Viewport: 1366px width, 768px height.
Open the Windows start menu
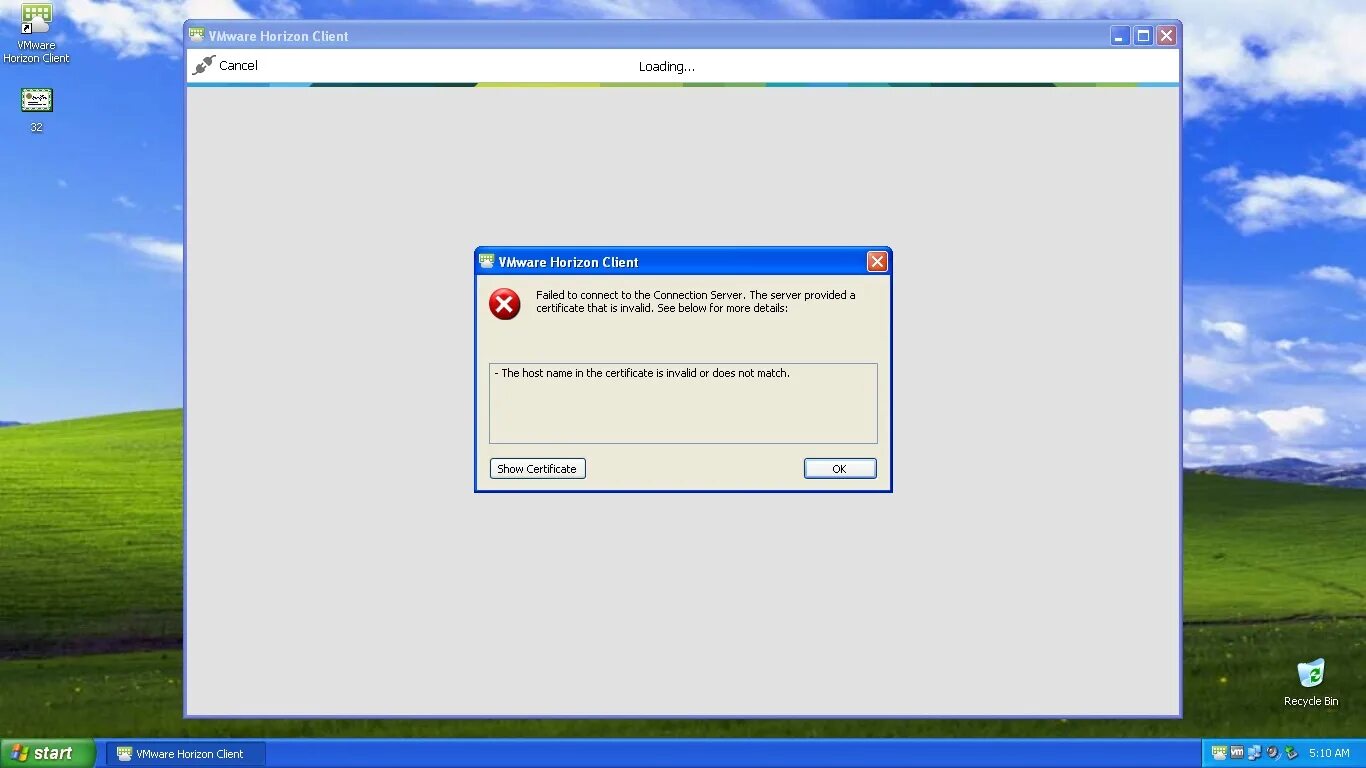pyautogui.click(x=48, y=753)
